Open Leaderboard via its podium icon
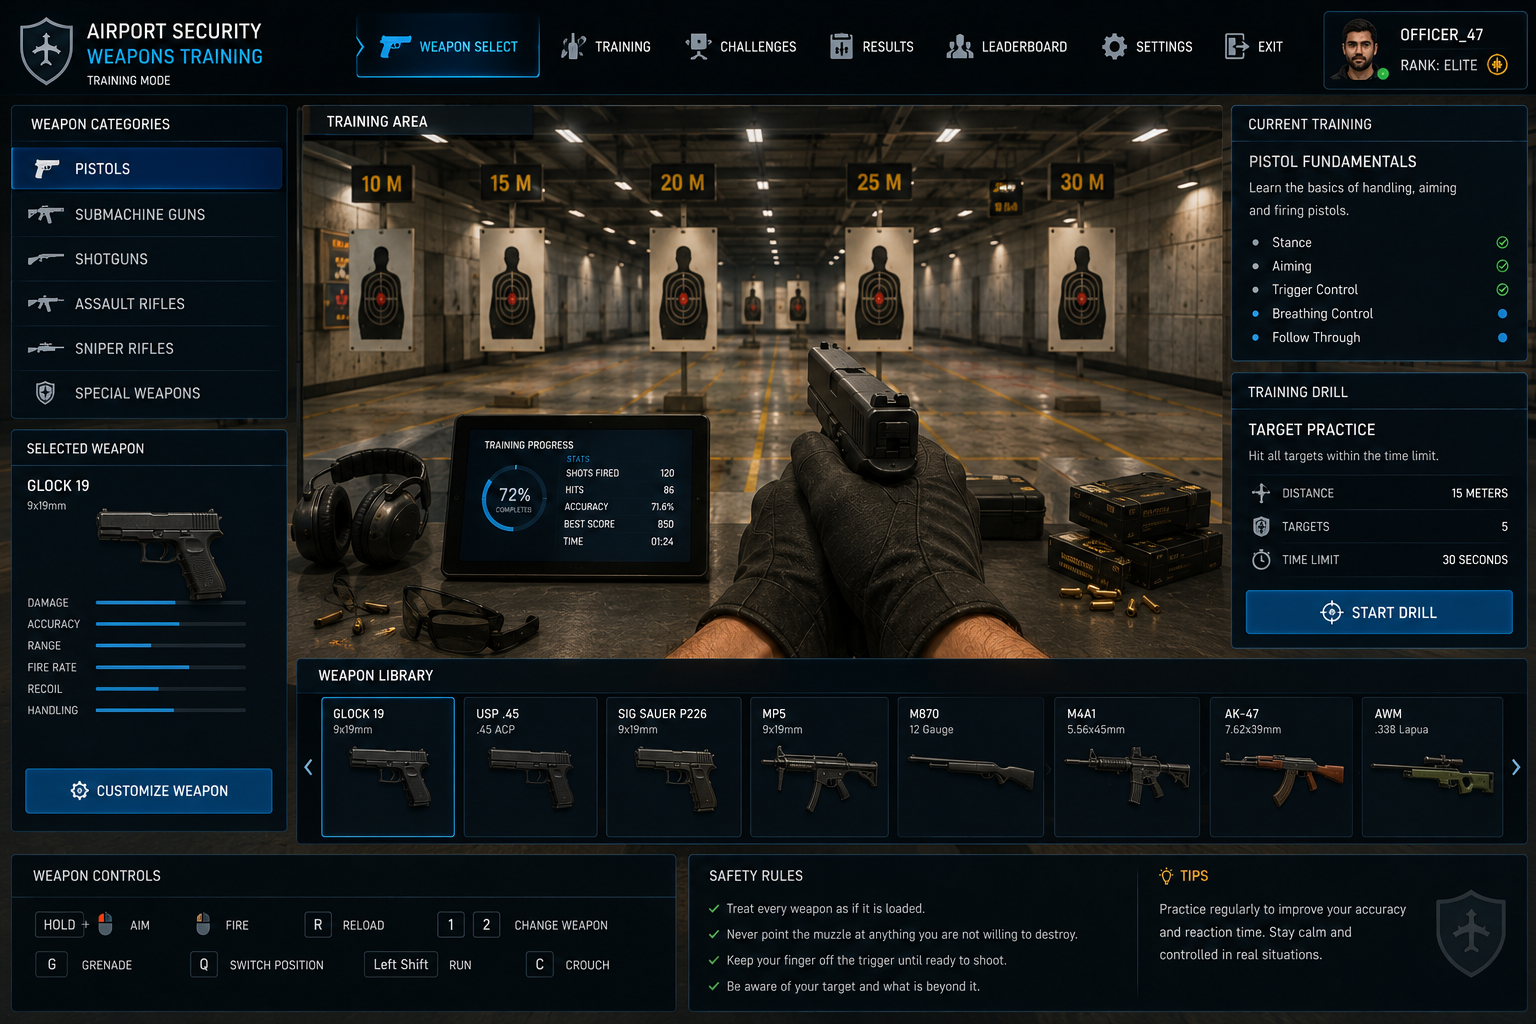Image resolution: width=1536 pixels, height=1024 pixels. (960, 46)
